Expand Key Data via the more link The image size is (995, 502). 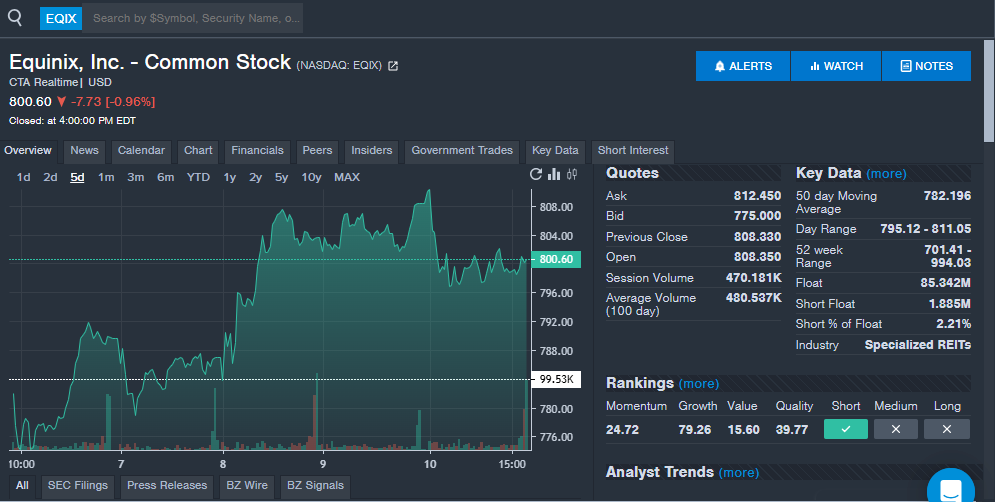pos(886,174)
